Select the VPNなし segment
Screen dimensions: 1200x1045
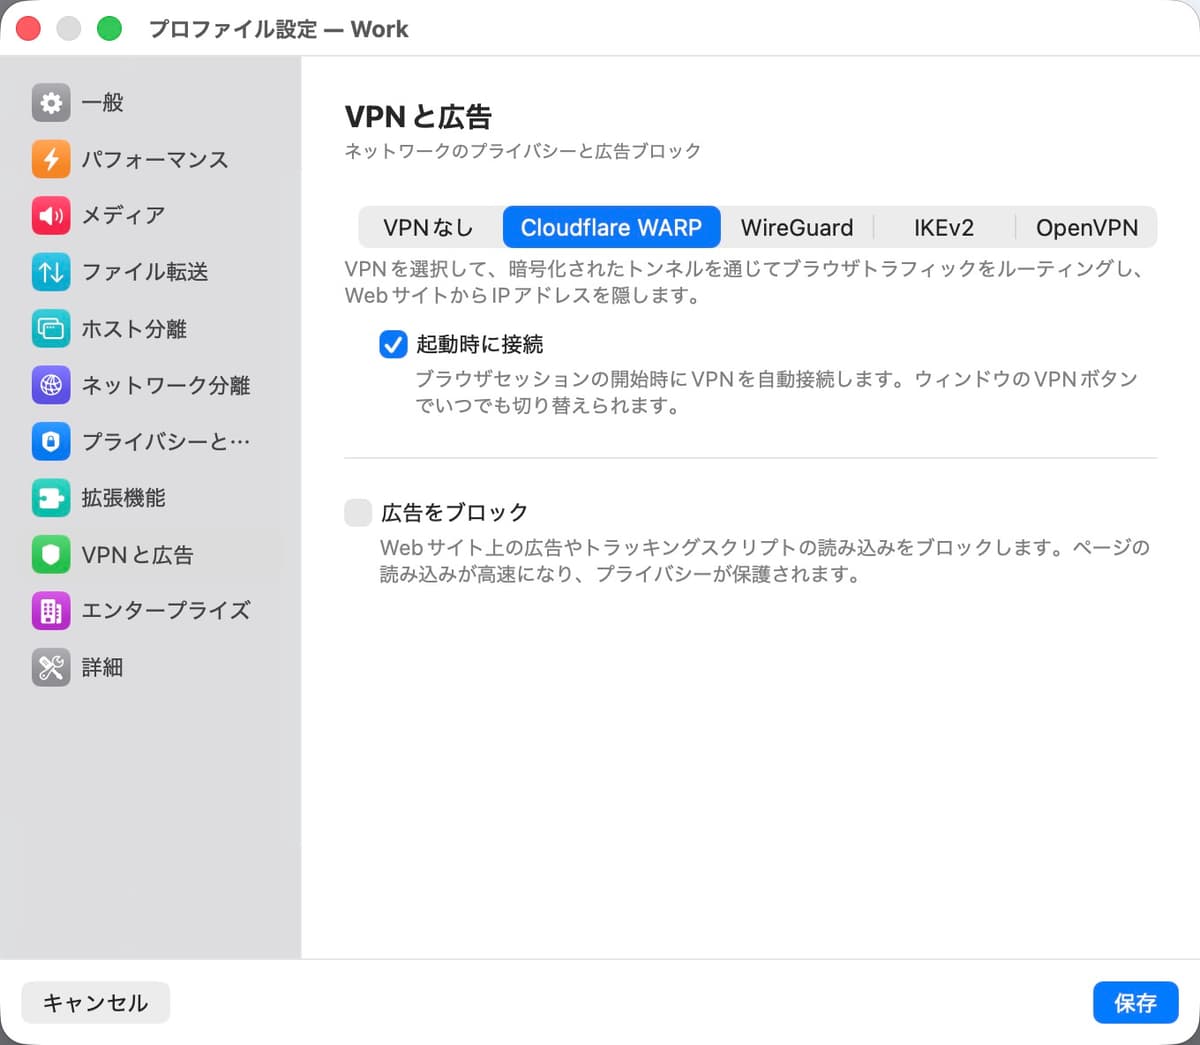click(429, 227)
